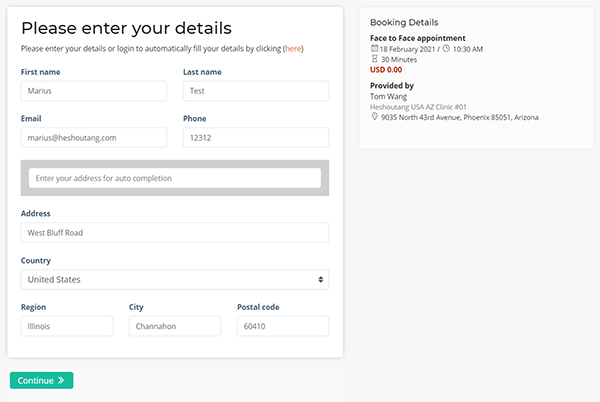Screen dimensions: 600x402
Task: Click the USD 0.00 price text
Action: [386, 70]
